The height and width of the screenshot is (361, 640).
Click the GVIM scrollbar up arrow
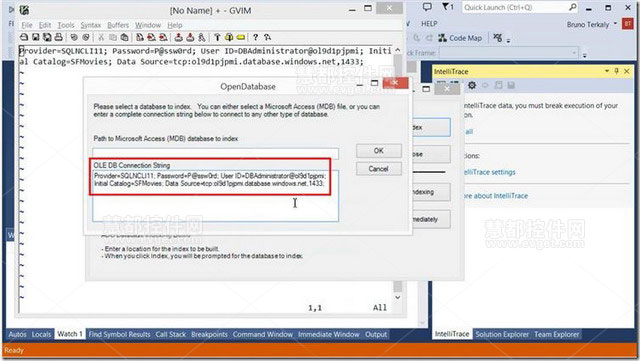coord(398,50)
